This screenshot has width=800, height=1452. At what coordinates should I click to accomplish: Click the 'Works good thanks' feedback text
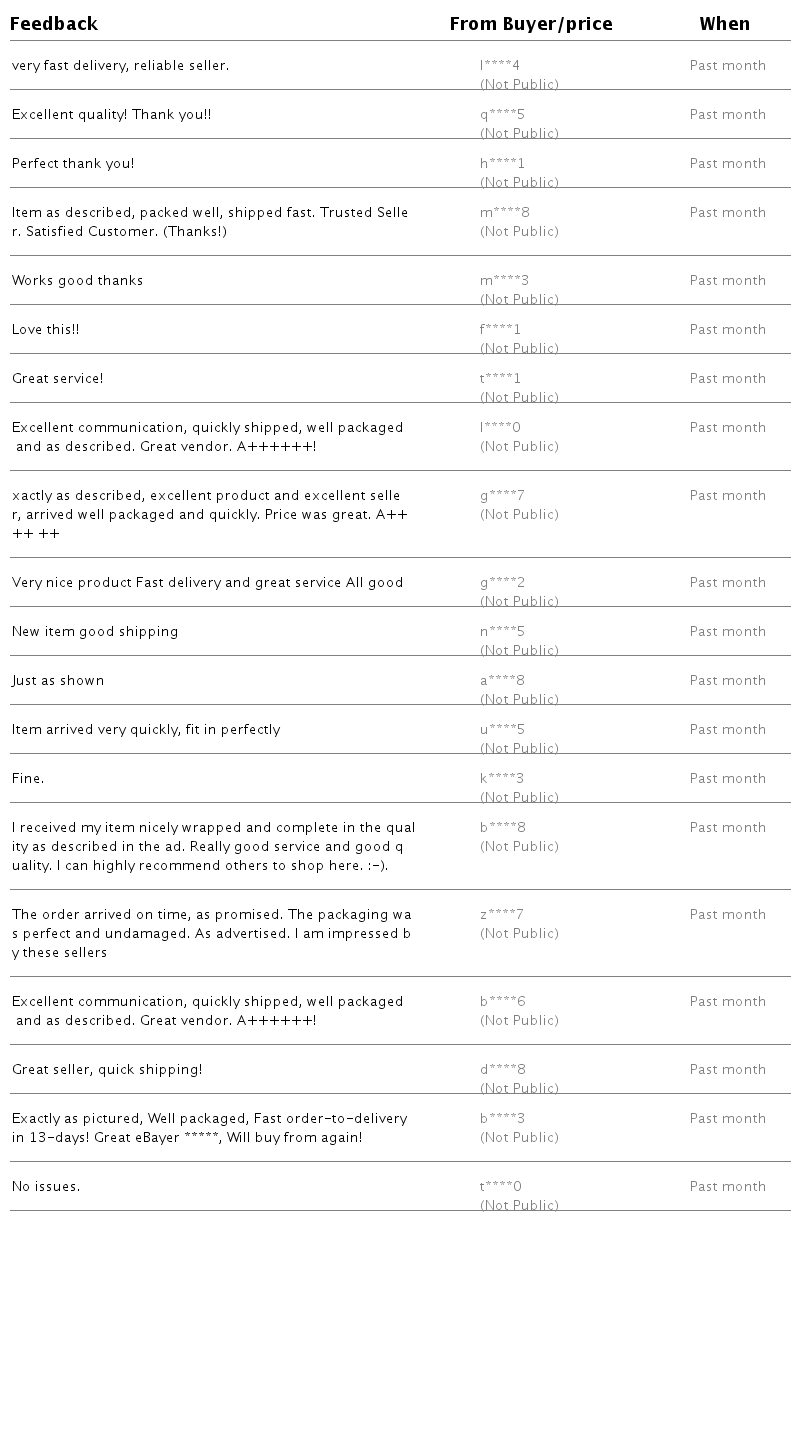tap(77, 281)
